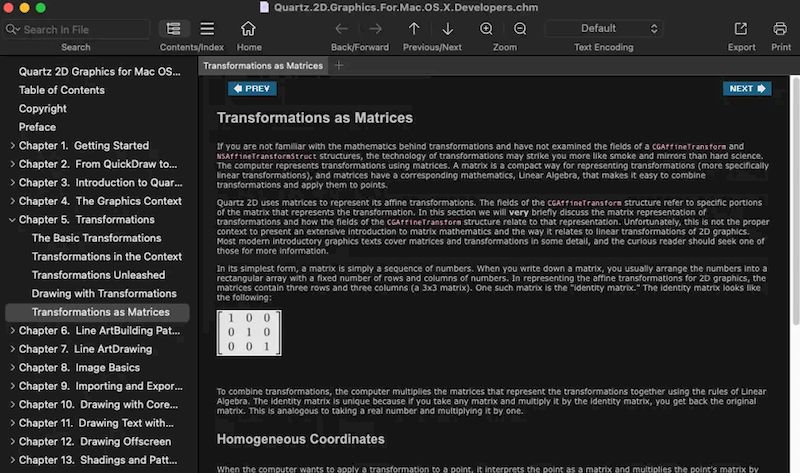Viewport: 800px width, 473px height.
Task: Open the Default text encoding dropdown
Action: coord(604,29)
